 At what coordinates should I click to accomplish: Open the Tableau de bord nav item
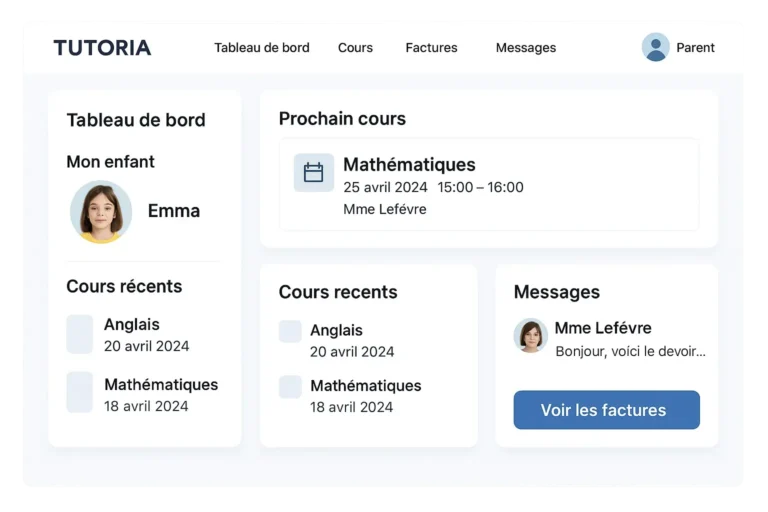click(x=262, y=48)
